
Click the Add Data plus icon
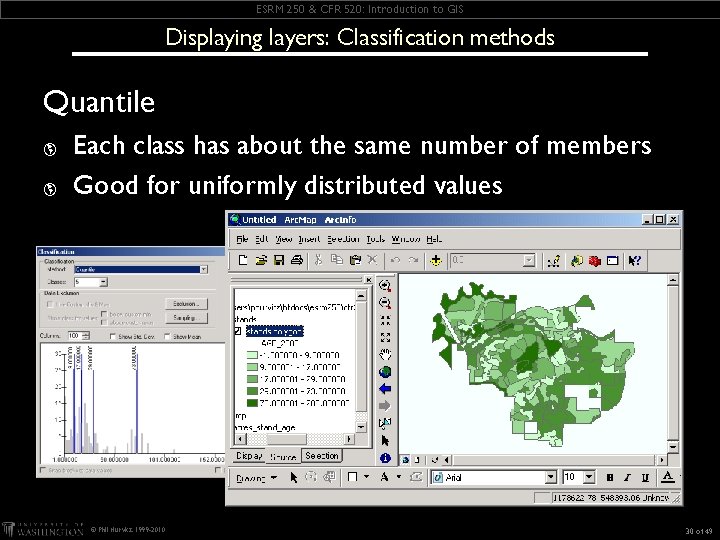pyautogui.click(x=435, y=261)
